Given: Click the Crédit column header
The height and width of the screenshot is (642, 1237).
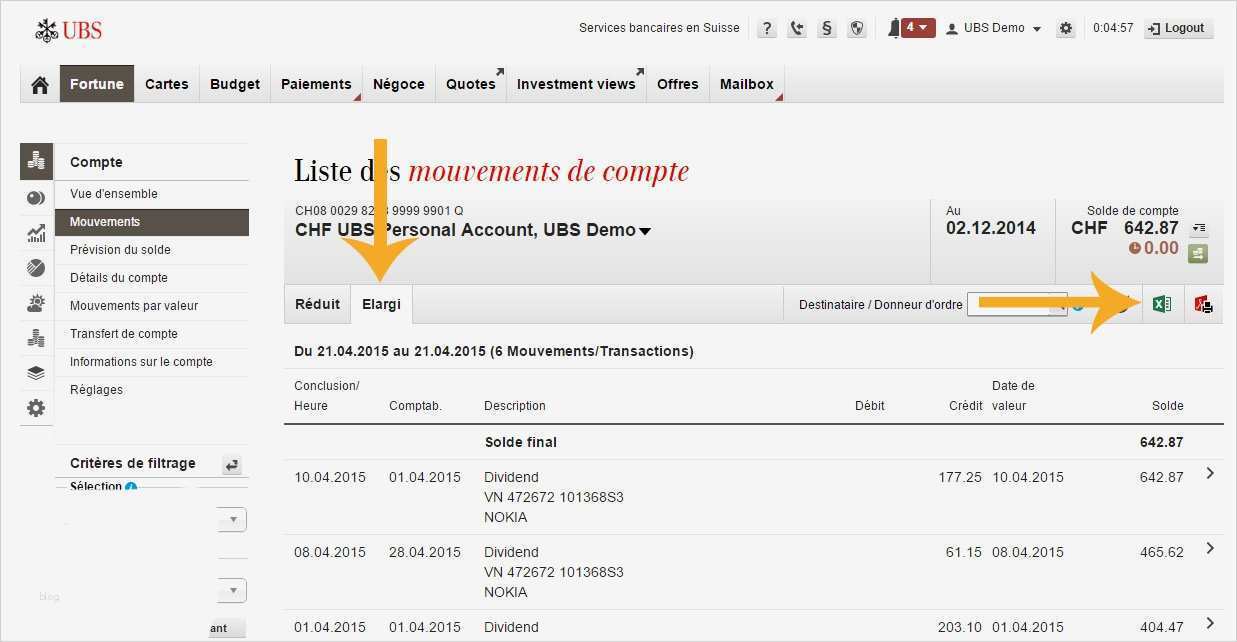Looking at the screenshot, I should coord(965,406).
